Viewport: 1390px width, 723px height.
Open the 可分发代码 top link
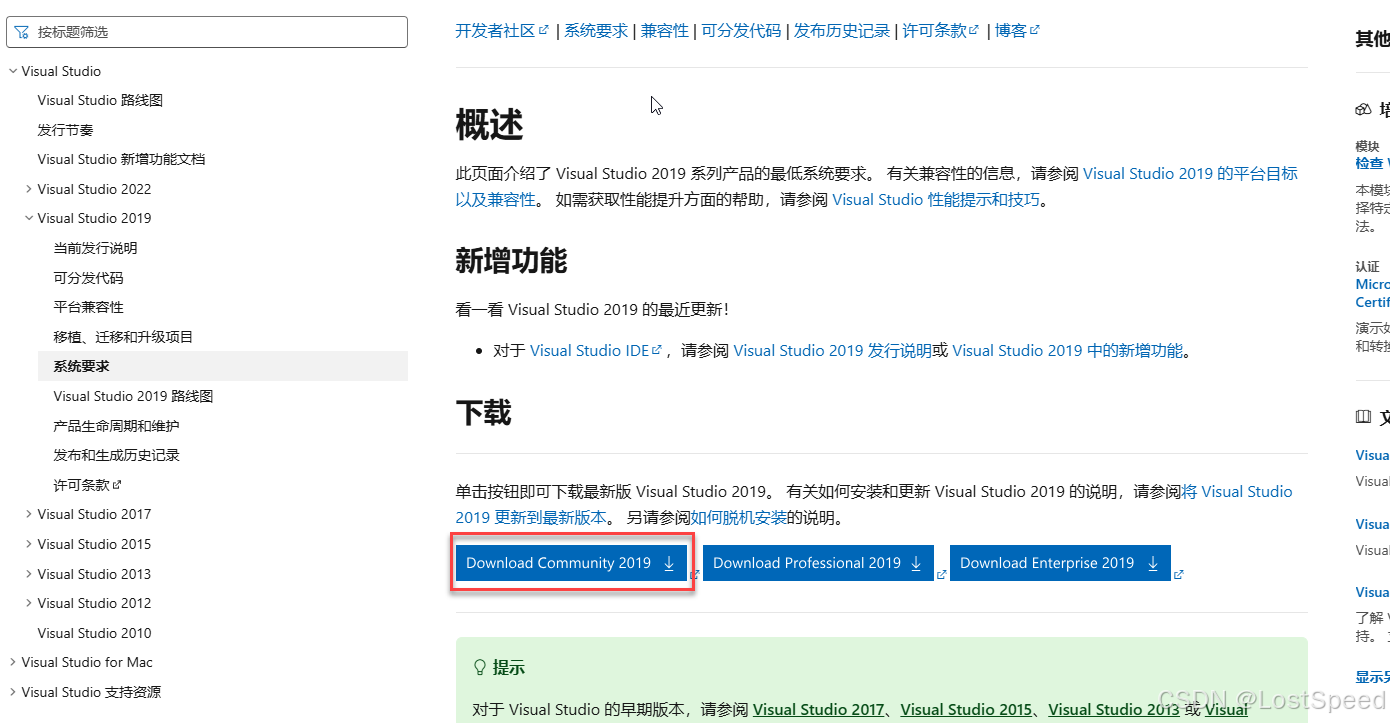[x=741, y=30]
